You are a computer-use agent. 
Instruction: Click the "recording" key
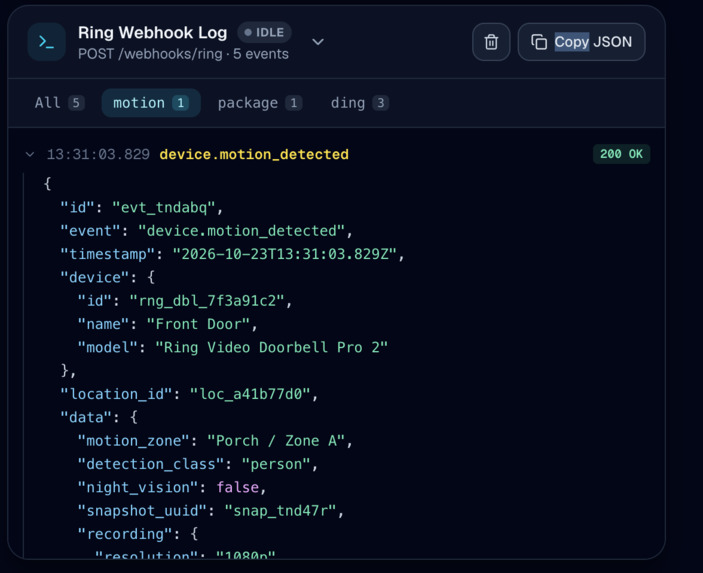coord(125,534)
